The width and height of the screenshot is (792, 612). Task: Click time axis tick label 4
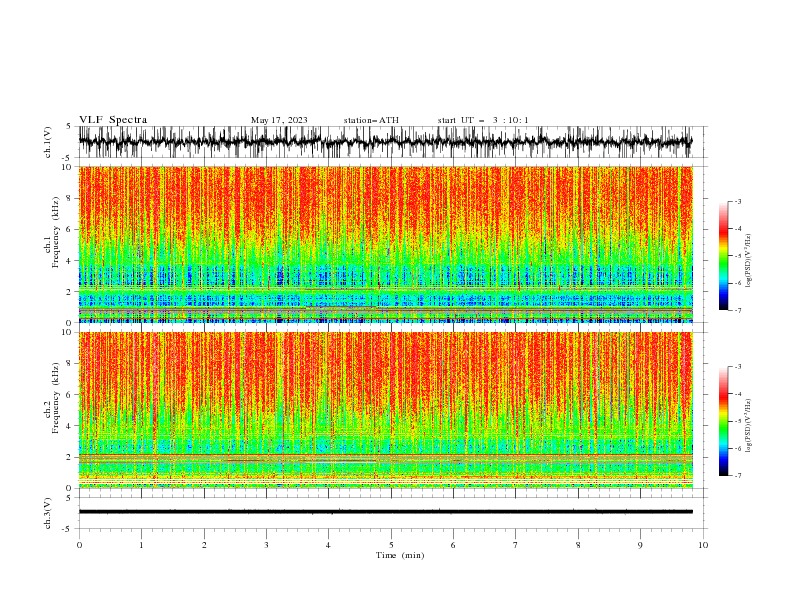click(328, 545)
